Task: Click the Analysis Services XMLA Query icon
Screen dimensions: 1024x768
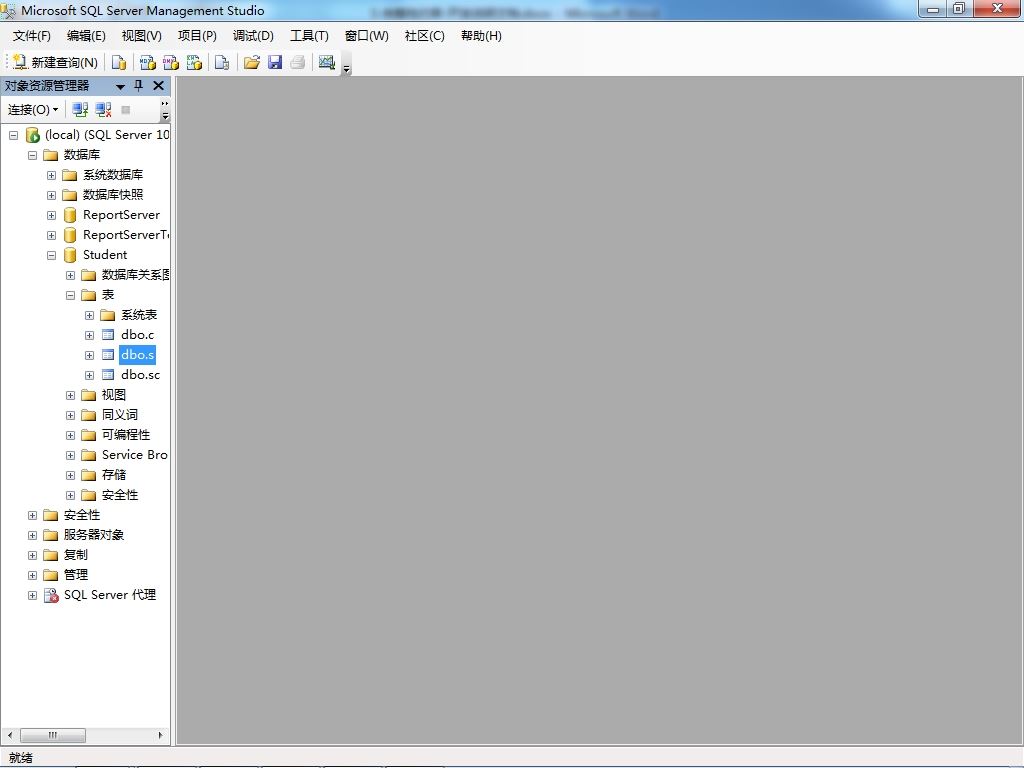Action: point(194,62)
